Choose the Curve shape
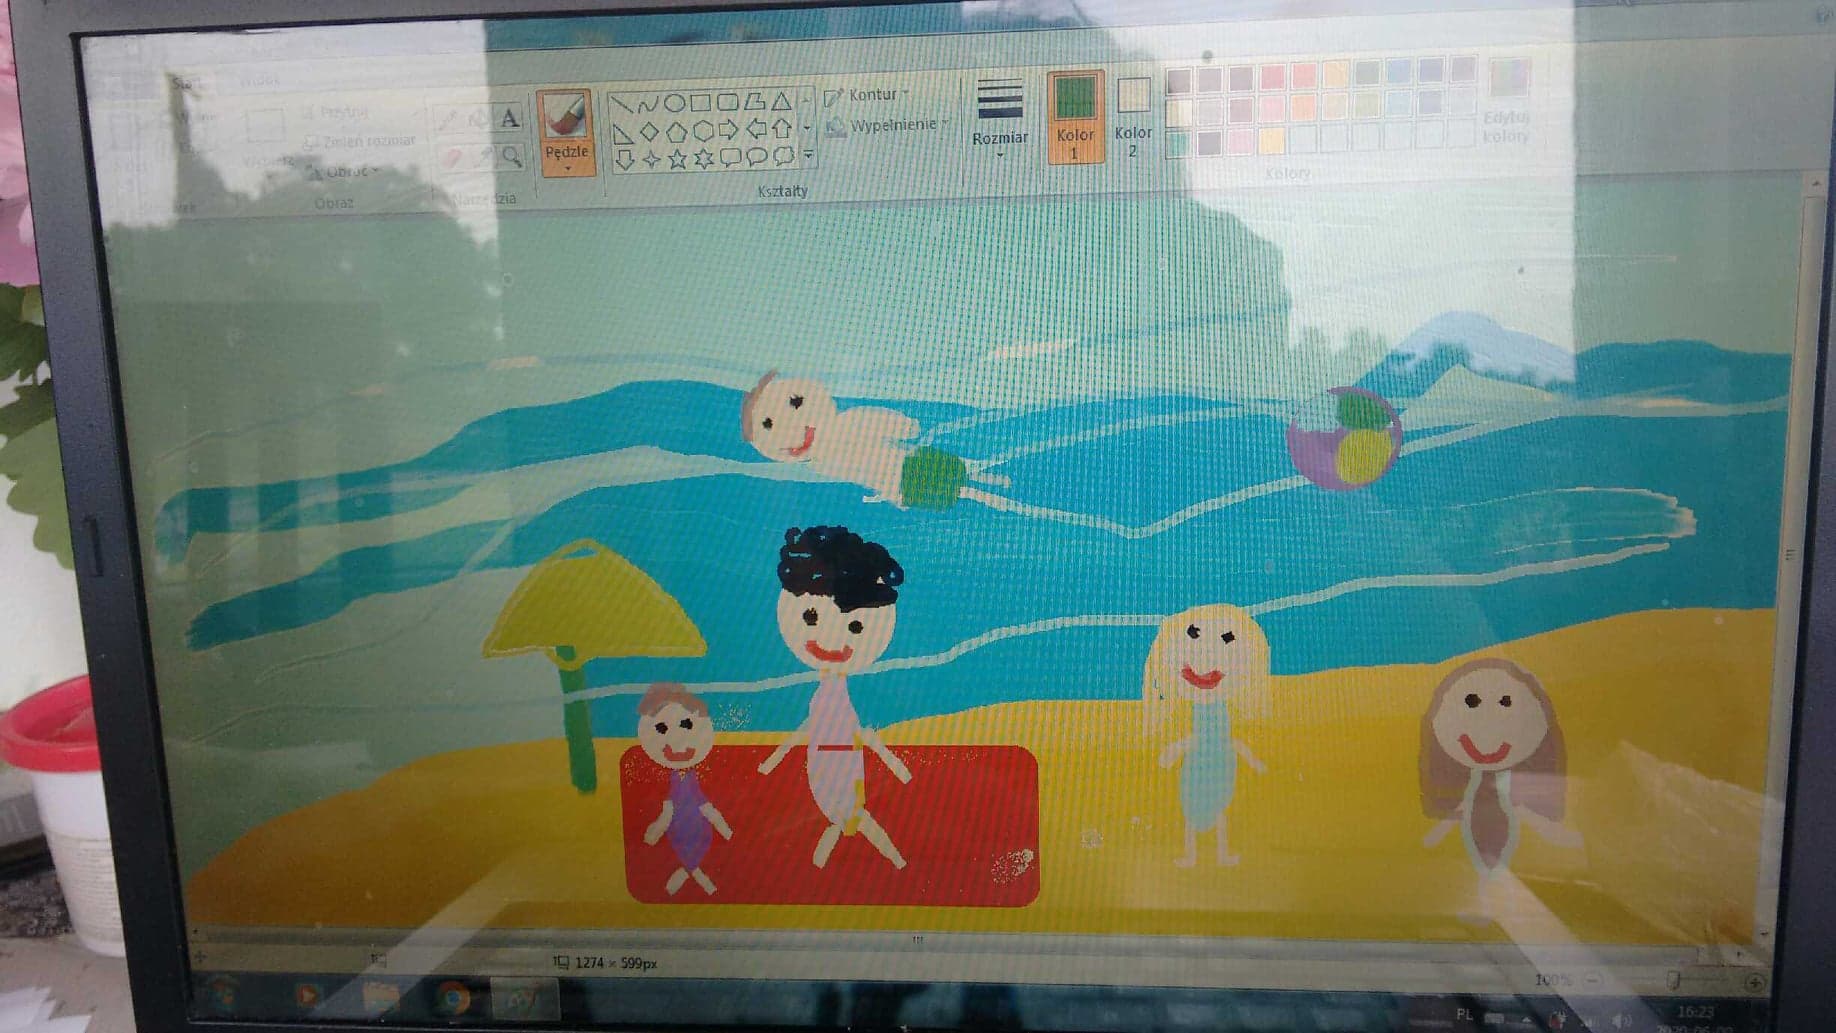 pyautogui.click(x=648, y=103)
